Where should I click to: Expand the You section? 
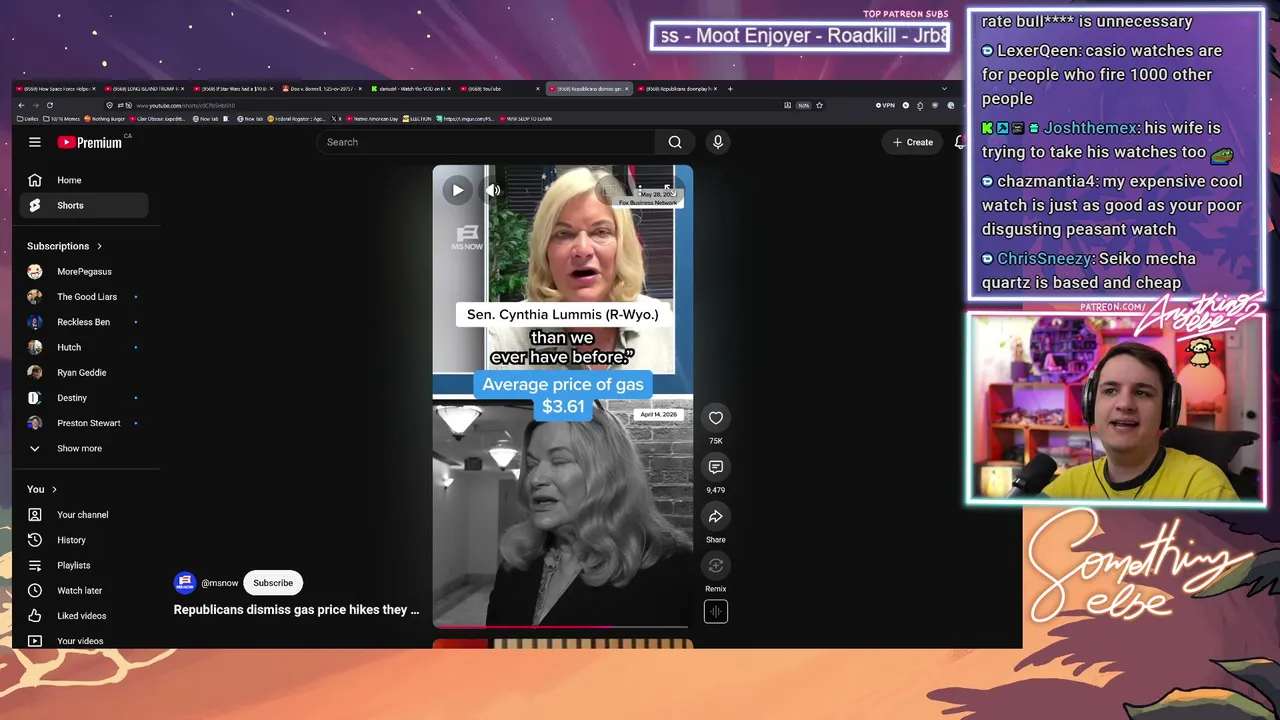click(x=42, y=489)
